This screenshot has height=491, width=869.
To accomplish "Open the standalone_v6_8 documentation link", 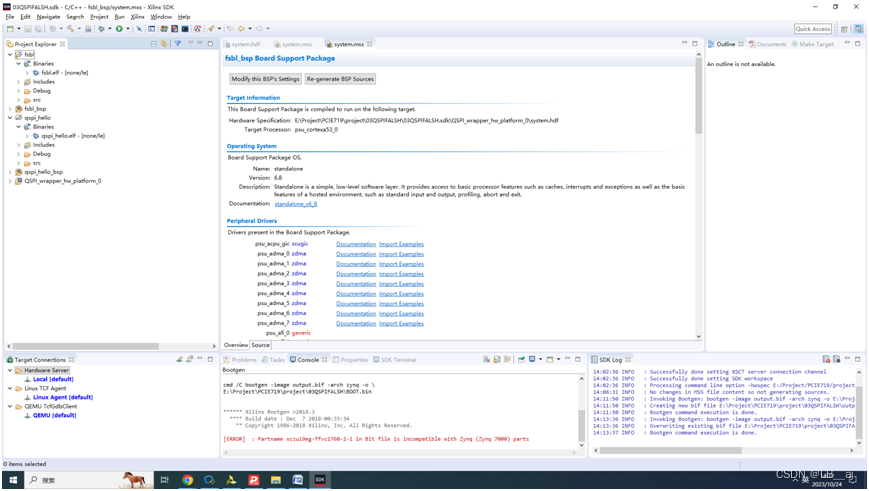I will (296, 204).
